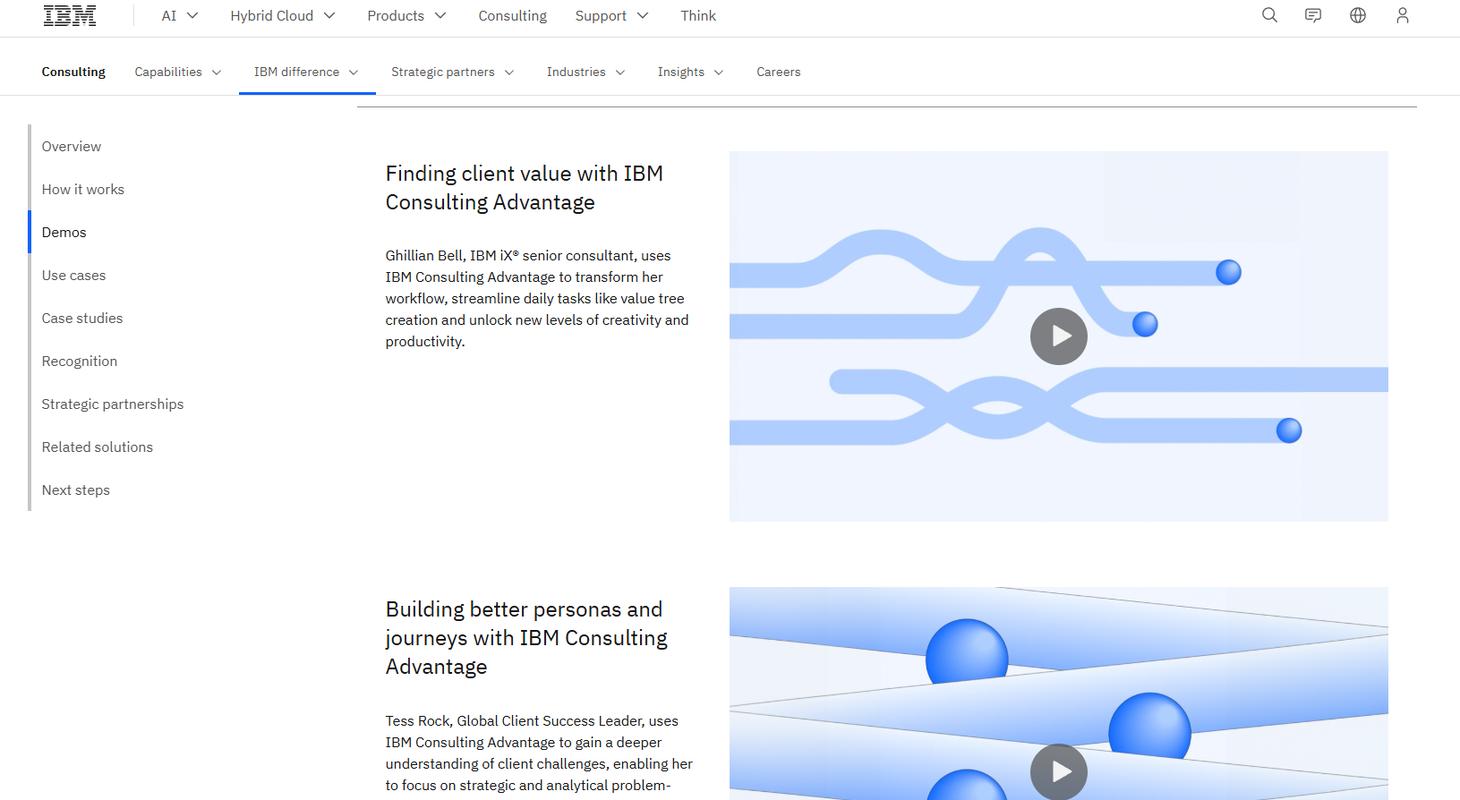Expand the Support menu
The image size is (1460, 800).
tap(612, 16)
